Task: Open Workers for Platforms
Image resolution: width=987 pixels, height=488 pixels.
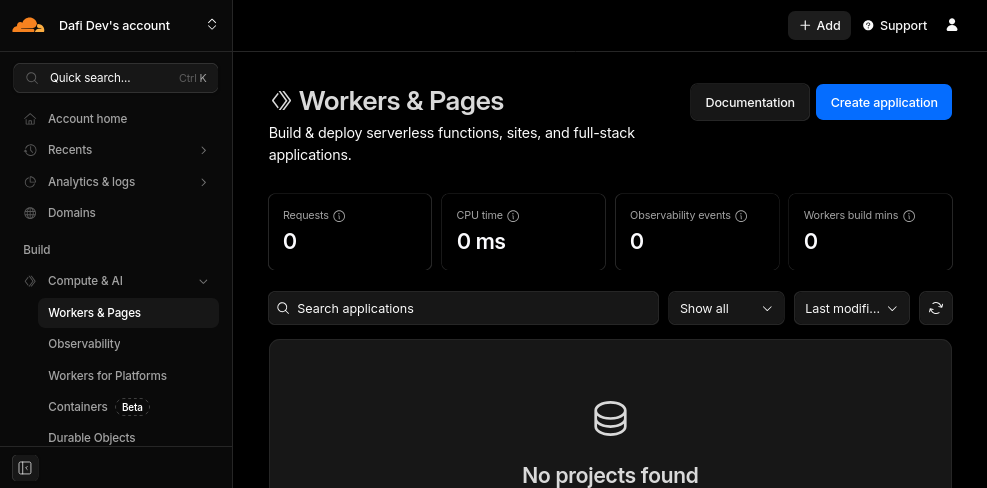Action: pos(108,376)
